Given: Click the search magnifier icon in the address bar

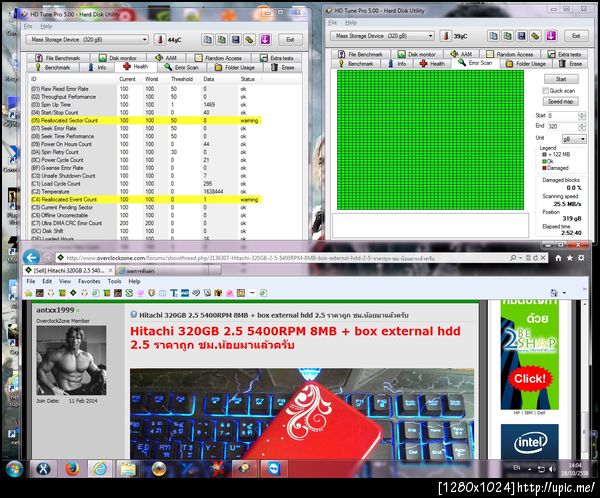Looking at the screenshot, I should click(x=513, y=258).
